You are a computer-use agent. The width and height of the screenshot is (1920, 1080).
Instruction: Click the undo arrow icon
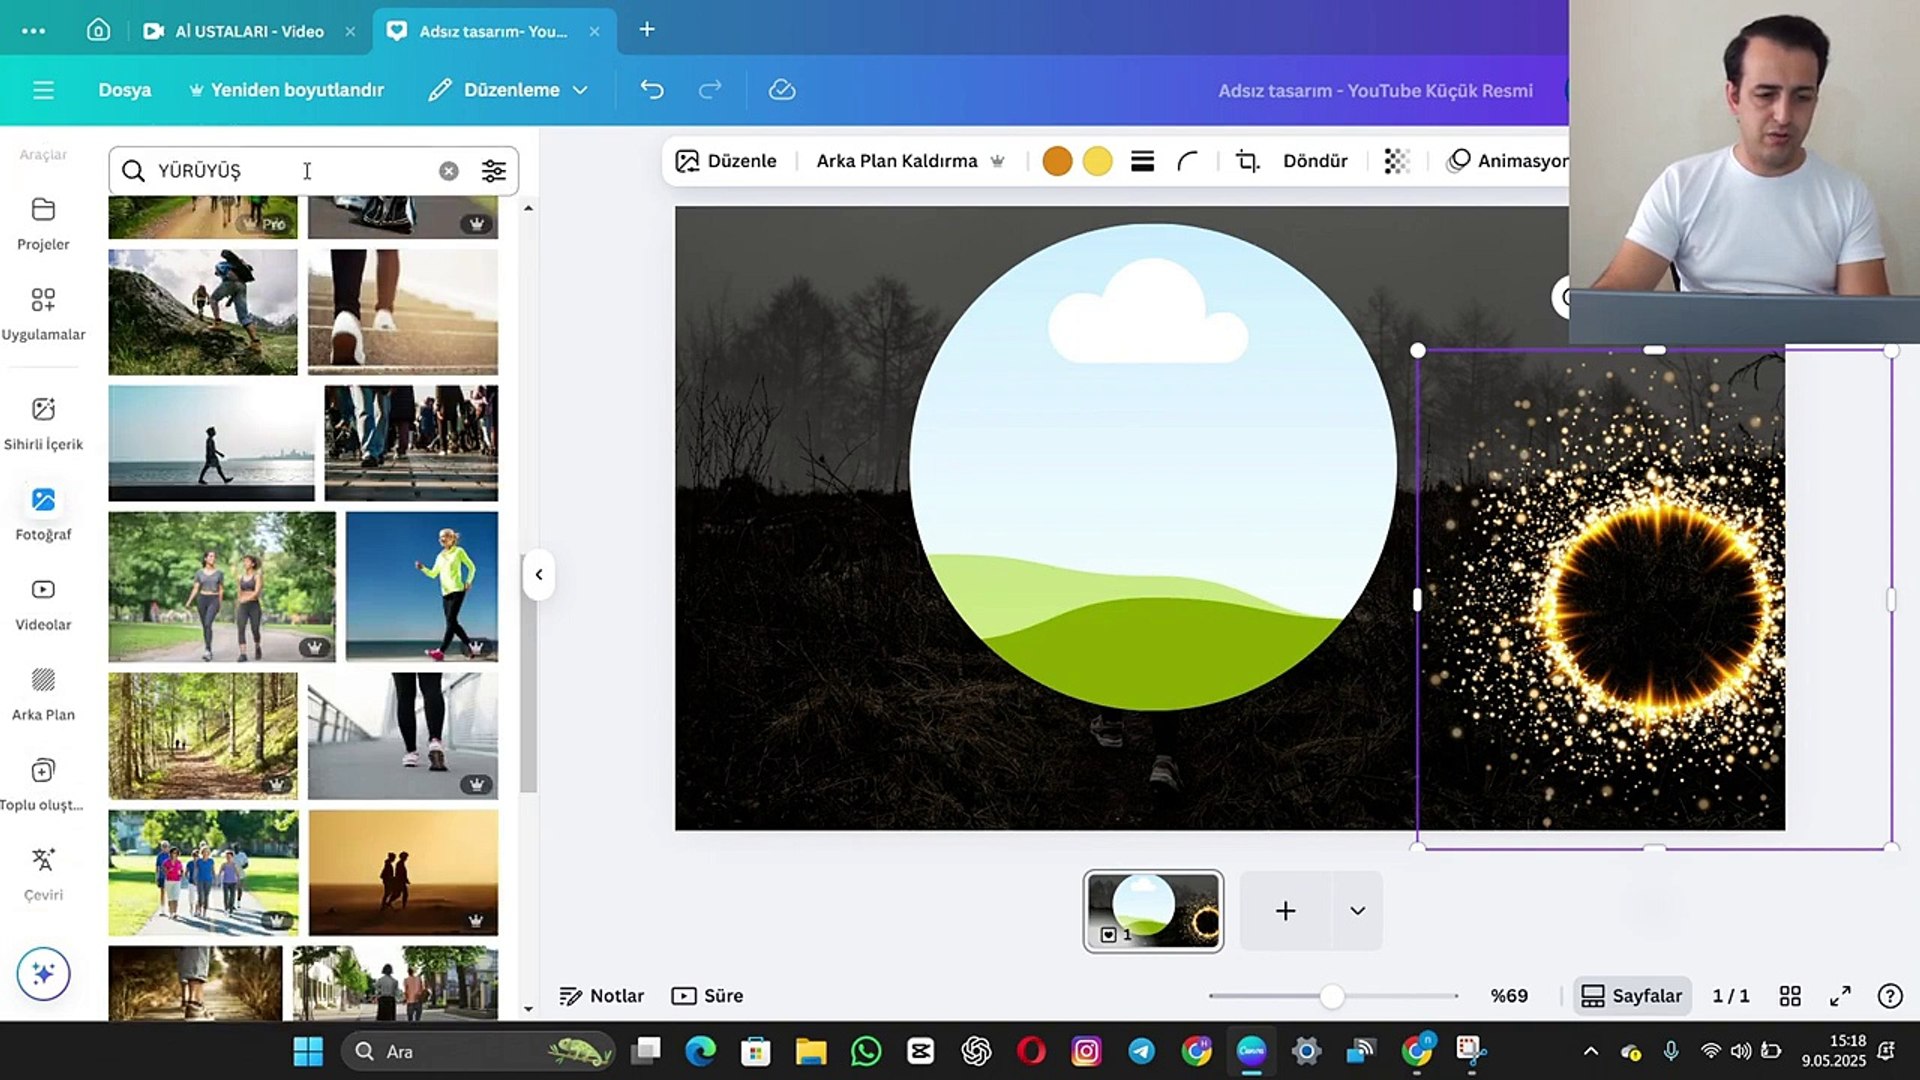click(652, 90)
